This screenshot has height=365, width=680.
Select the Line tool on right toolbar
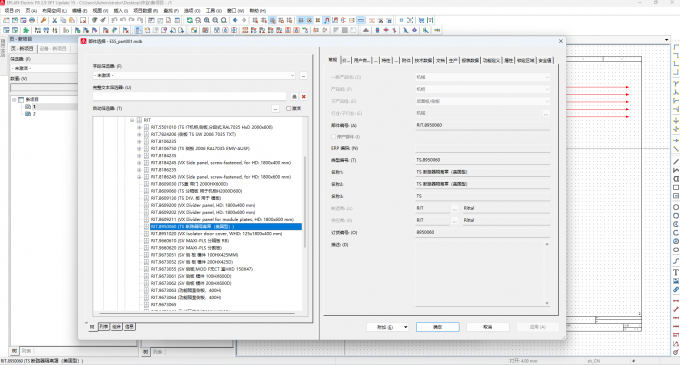[676, 162]
